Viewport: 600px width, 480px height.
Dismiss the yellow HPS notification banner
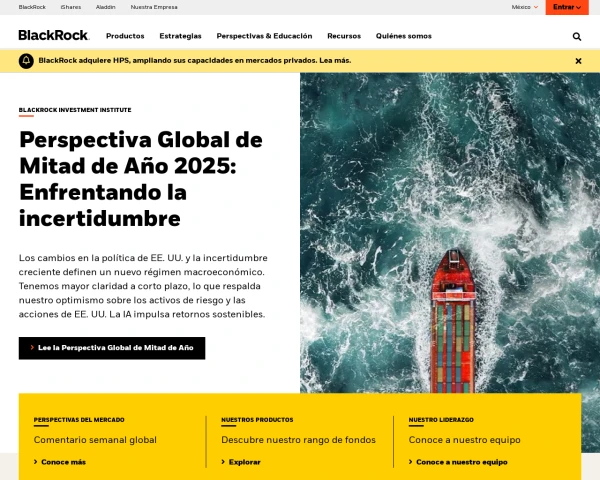point(578,61)
